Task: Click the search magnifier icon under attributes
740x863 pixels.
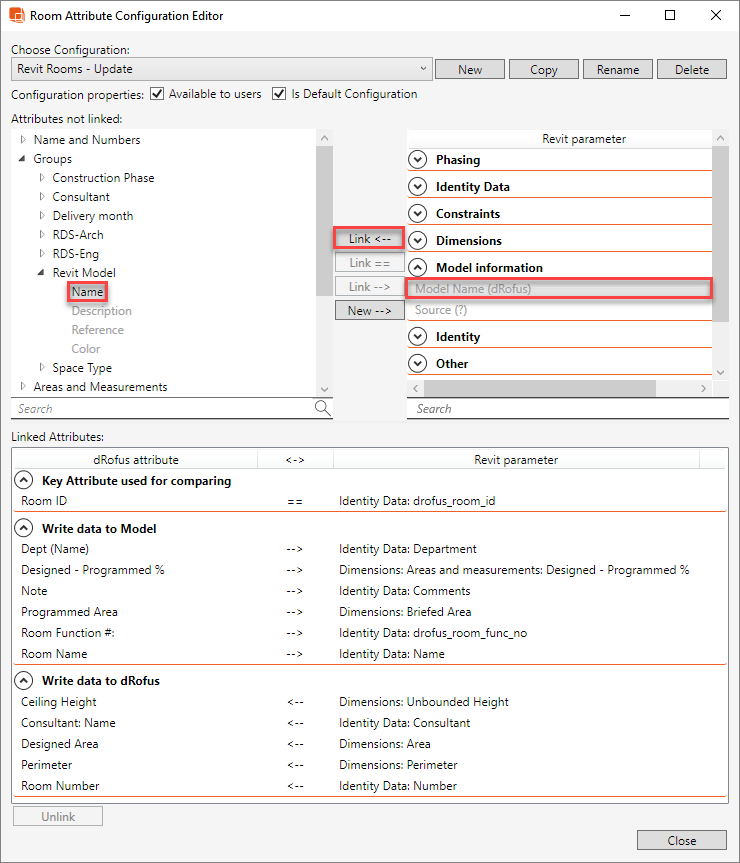Action: (x=322, y=408)
